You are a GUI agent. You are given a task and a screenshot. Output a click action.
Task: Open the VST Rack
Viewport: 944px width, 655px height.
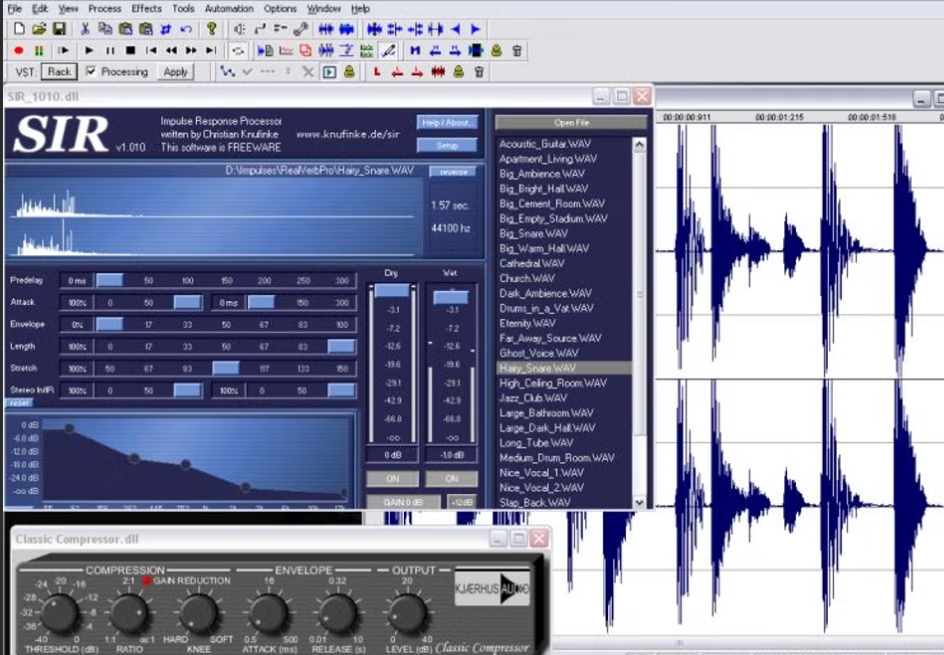(x=59, y=72)
